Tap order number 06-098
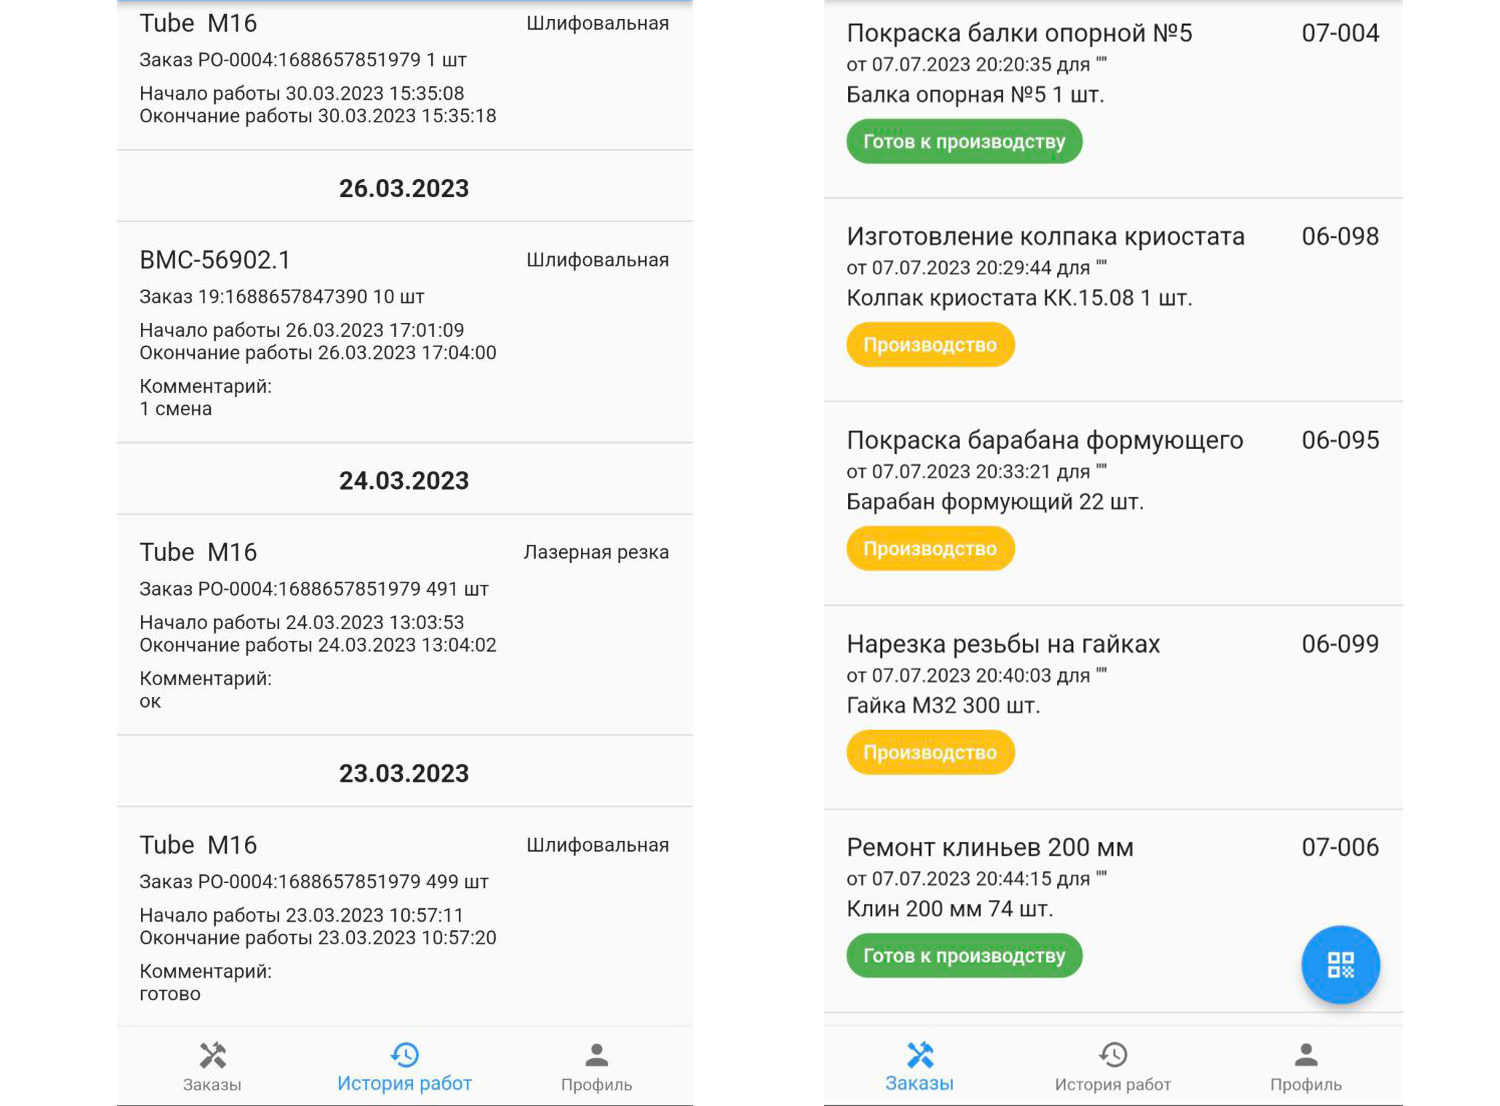 (x=1339, y=237)
